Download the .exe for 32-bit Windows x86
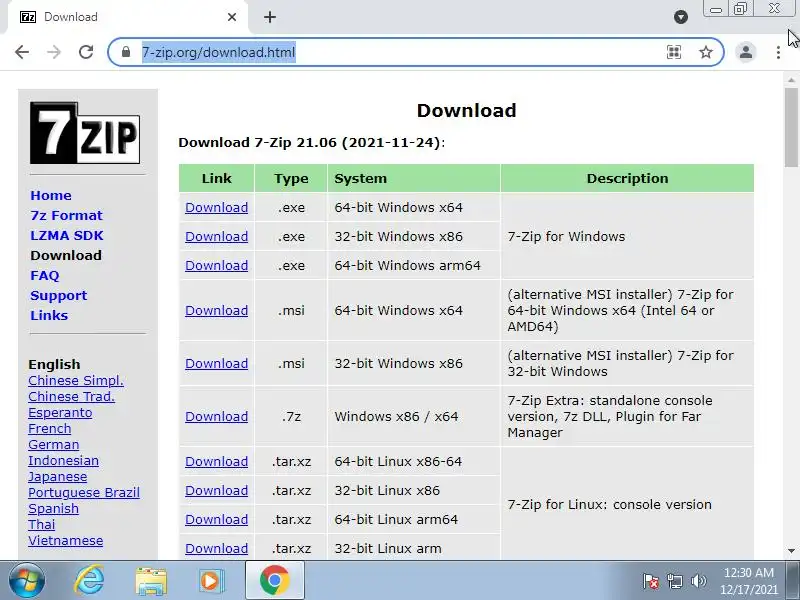 click(216, 237)
